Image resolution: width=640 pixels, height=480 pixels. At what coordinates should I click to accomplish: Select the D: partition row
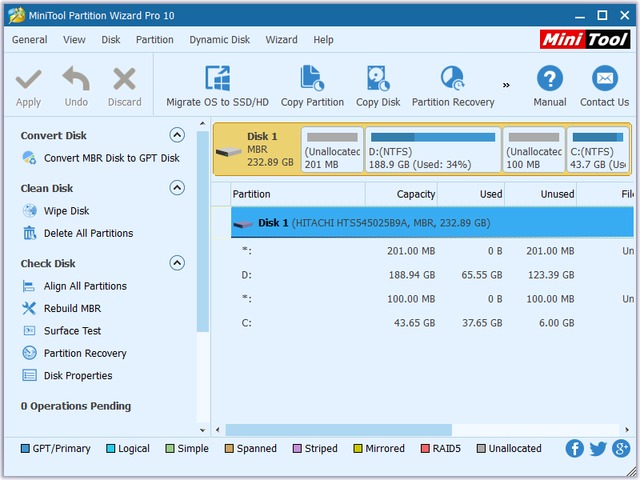[x=400, y=273]
